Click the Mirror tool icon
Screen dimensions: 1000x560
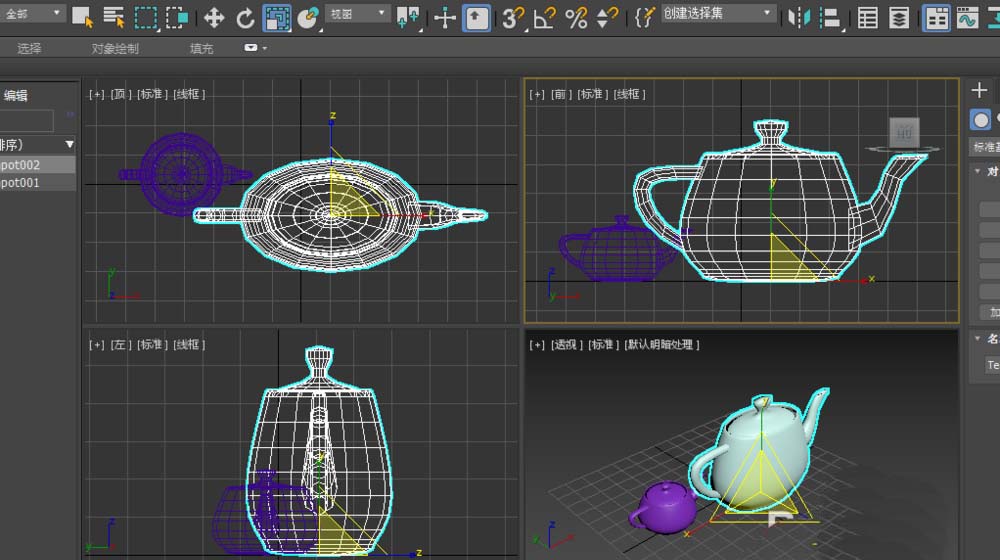click(x=798, y=17)
